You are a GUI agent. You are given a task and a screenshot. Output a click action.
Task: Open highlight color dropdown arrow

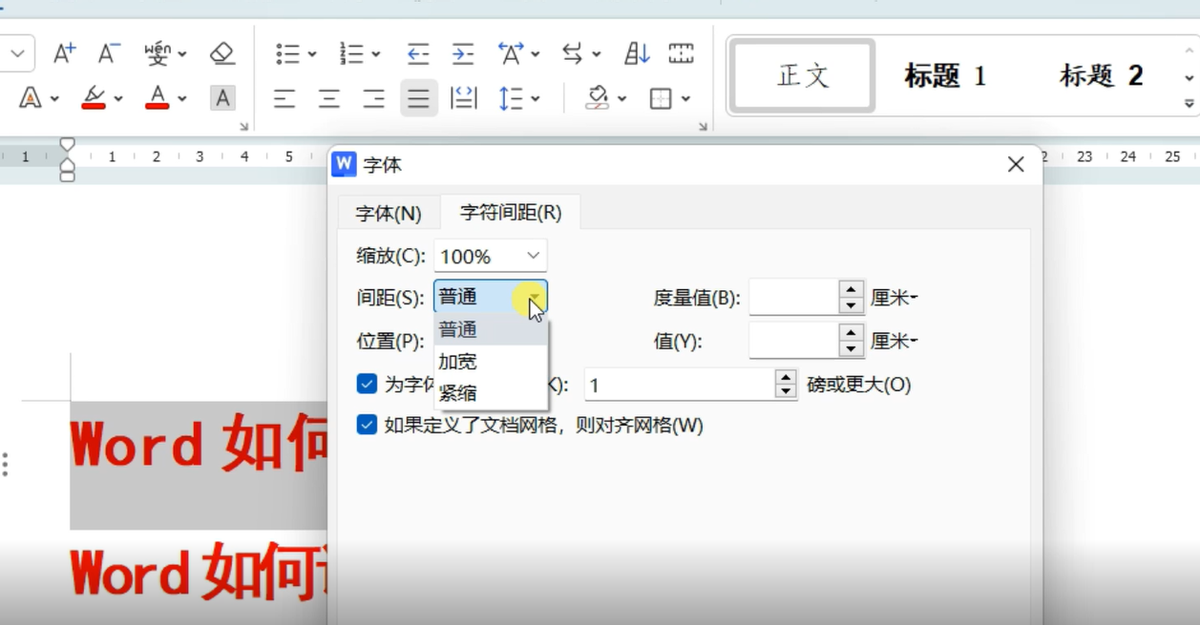tap(118, 99)
